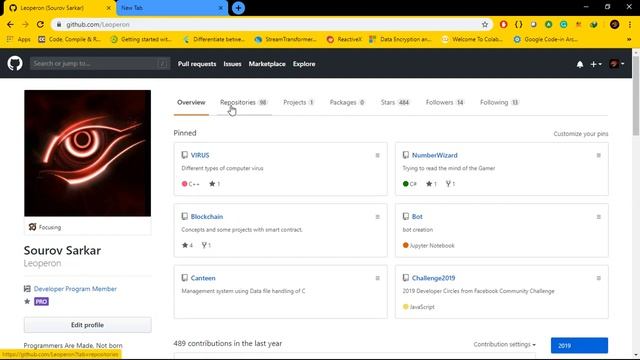
Task: Open the Canteen pinned repository
Action: click(x=203, y=278)
